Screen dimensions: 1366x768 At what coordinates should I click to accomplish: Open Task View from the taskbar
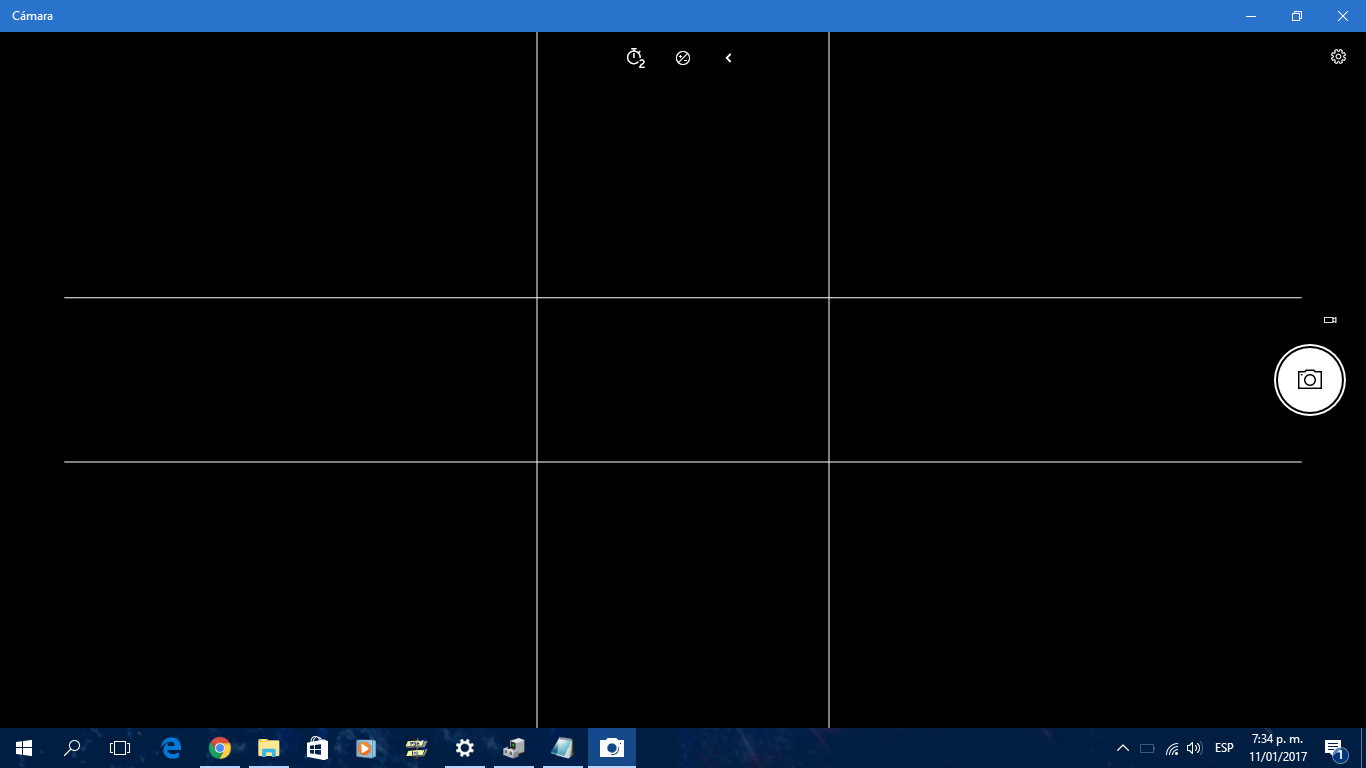pos(120,748)
